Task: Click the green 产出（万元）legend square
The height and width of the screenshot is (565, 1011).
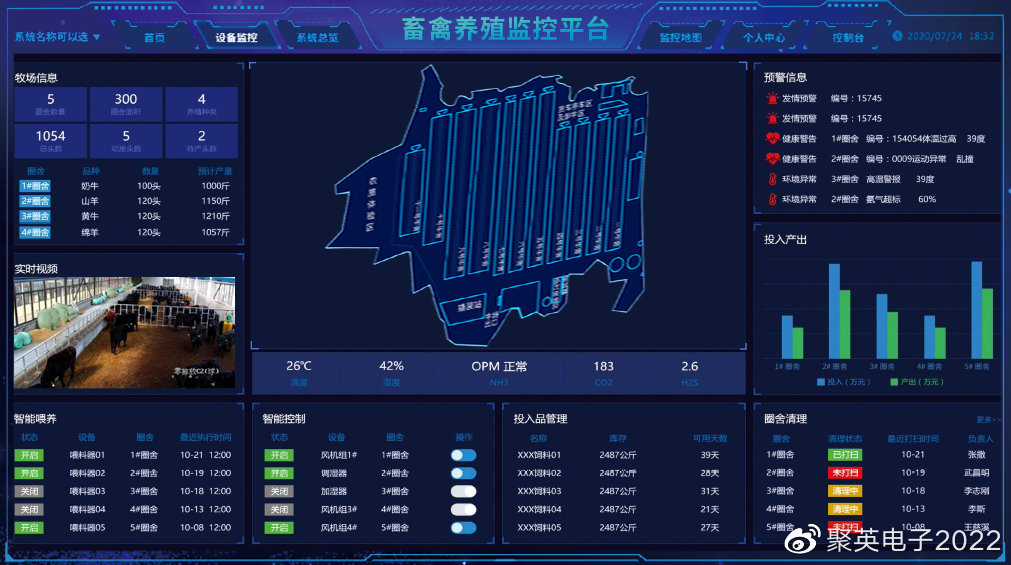Action: (x=894, y=382)
